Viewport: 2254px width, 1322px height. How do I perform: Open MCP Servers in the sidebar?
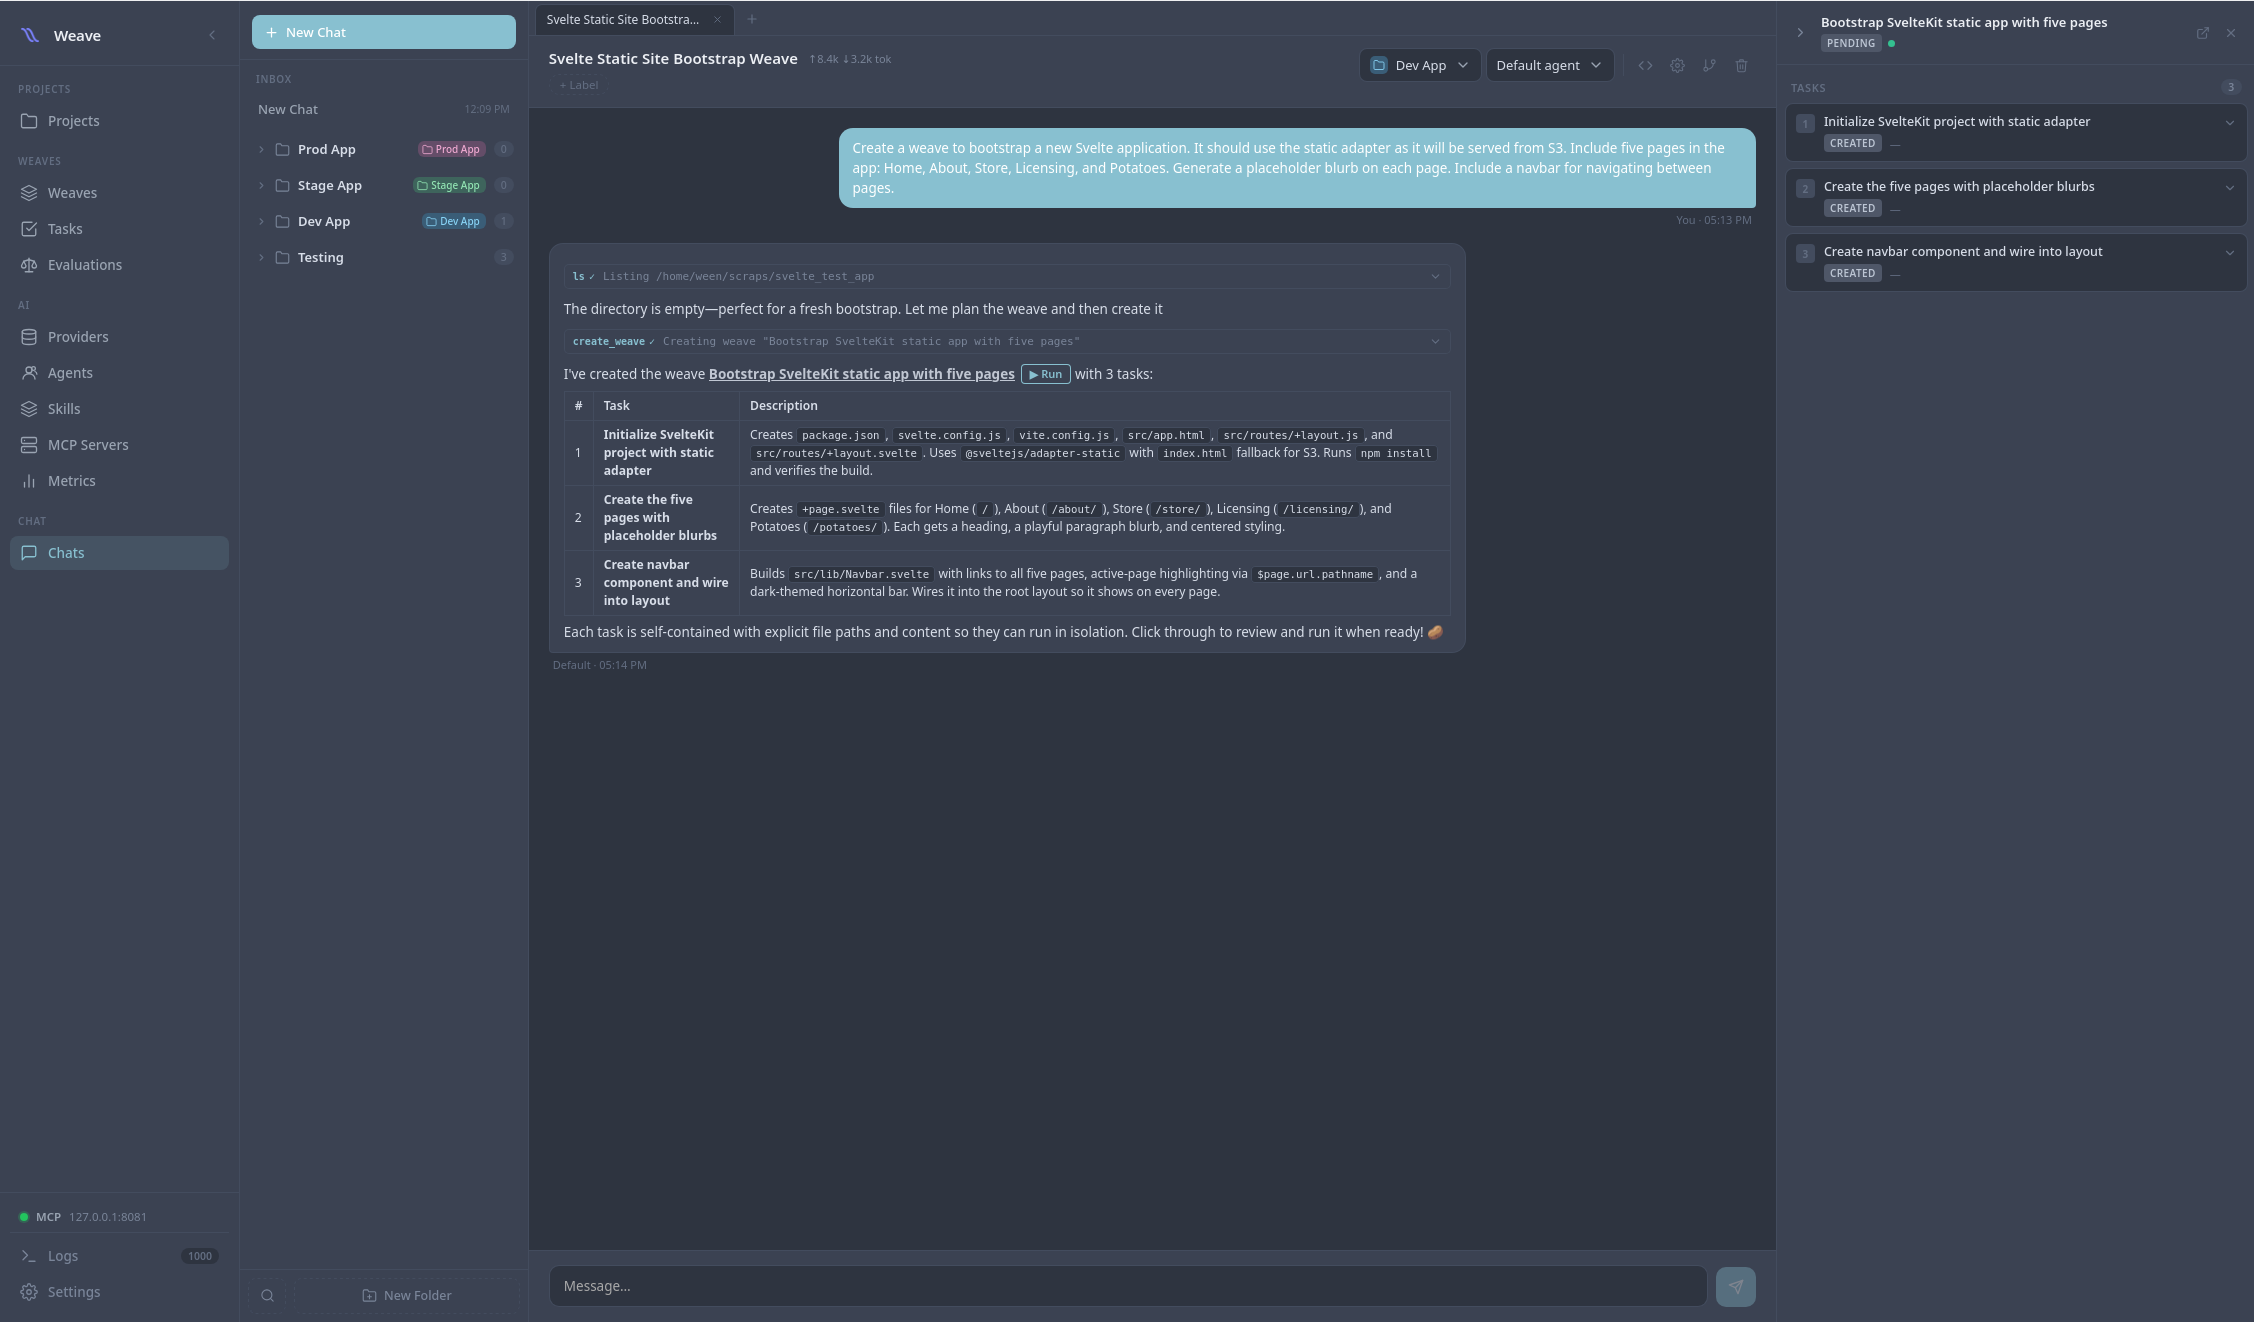[119, 445]
